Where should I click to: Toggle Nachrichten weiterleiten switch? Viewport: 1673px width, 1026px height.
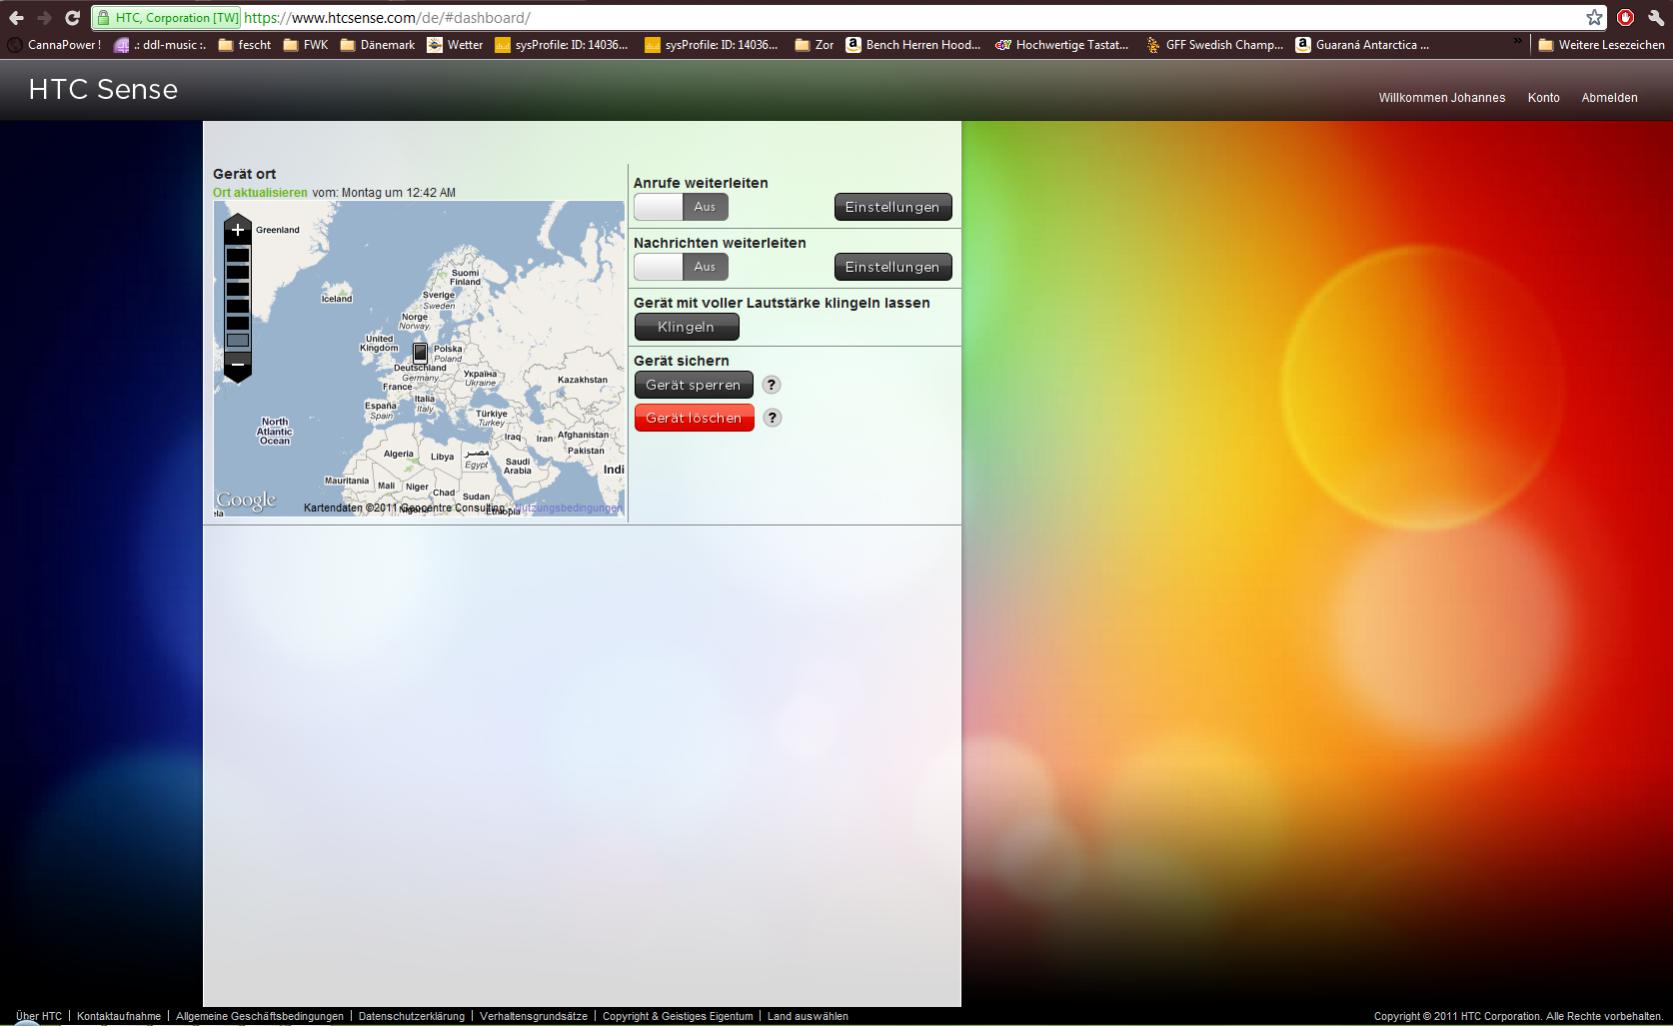click(x=681, y=267)
